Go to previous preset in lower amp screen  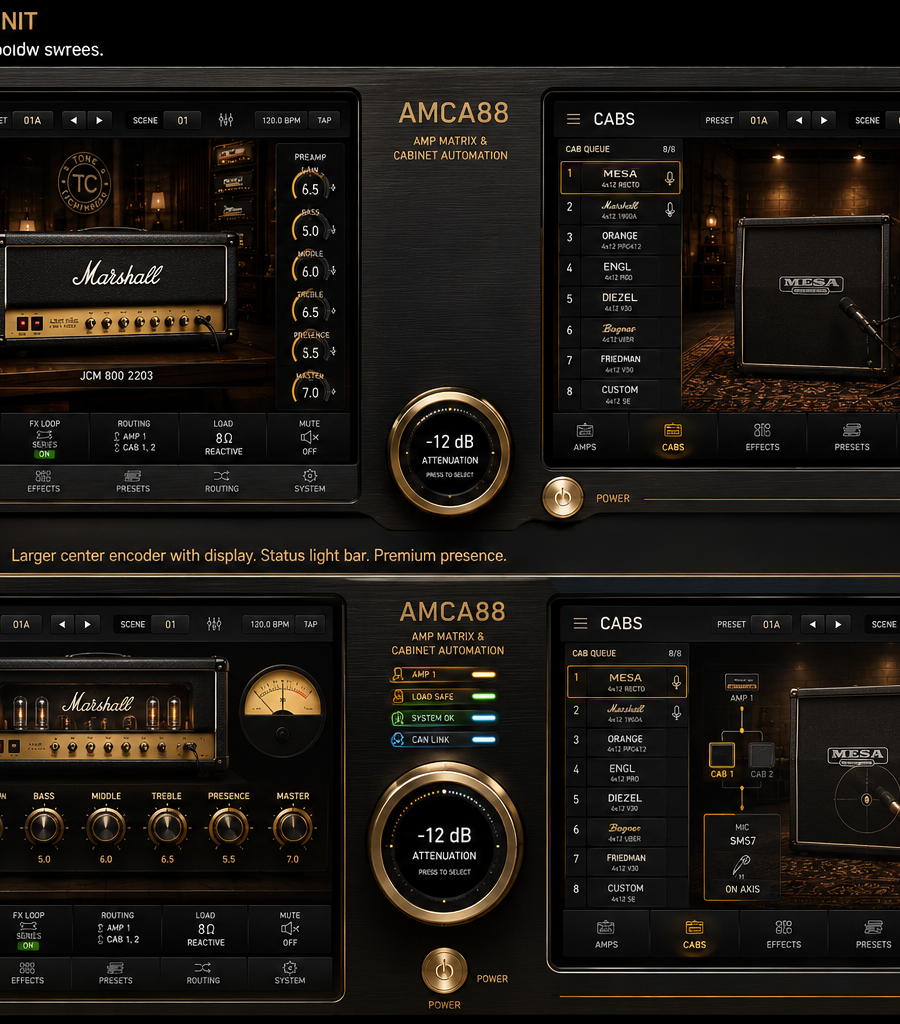click(62, 624)
